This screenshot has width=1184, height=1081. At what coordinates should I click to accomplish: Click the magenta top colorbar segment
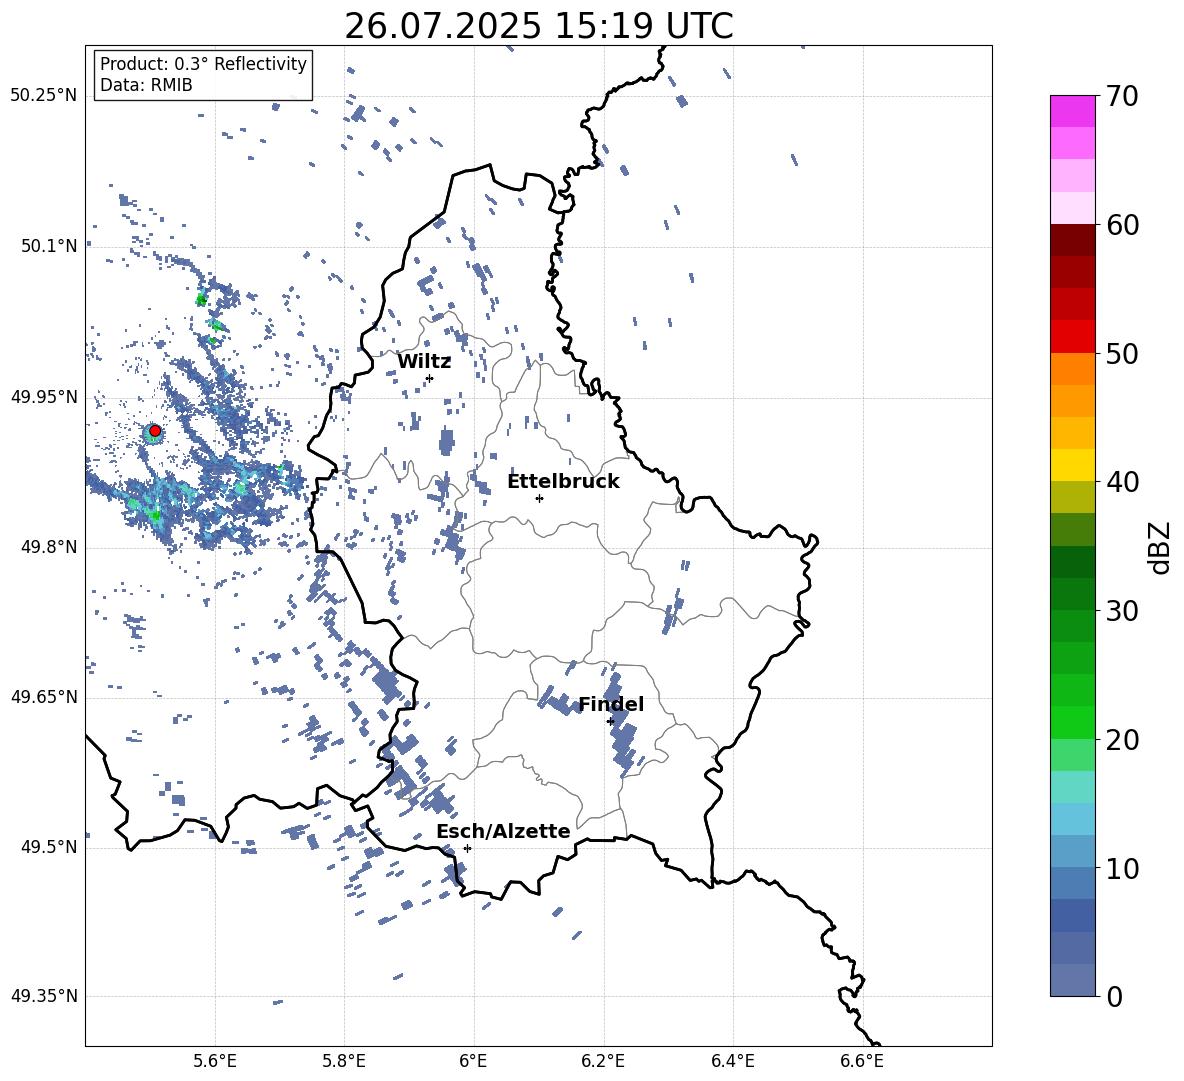[x=1073, y=111]
